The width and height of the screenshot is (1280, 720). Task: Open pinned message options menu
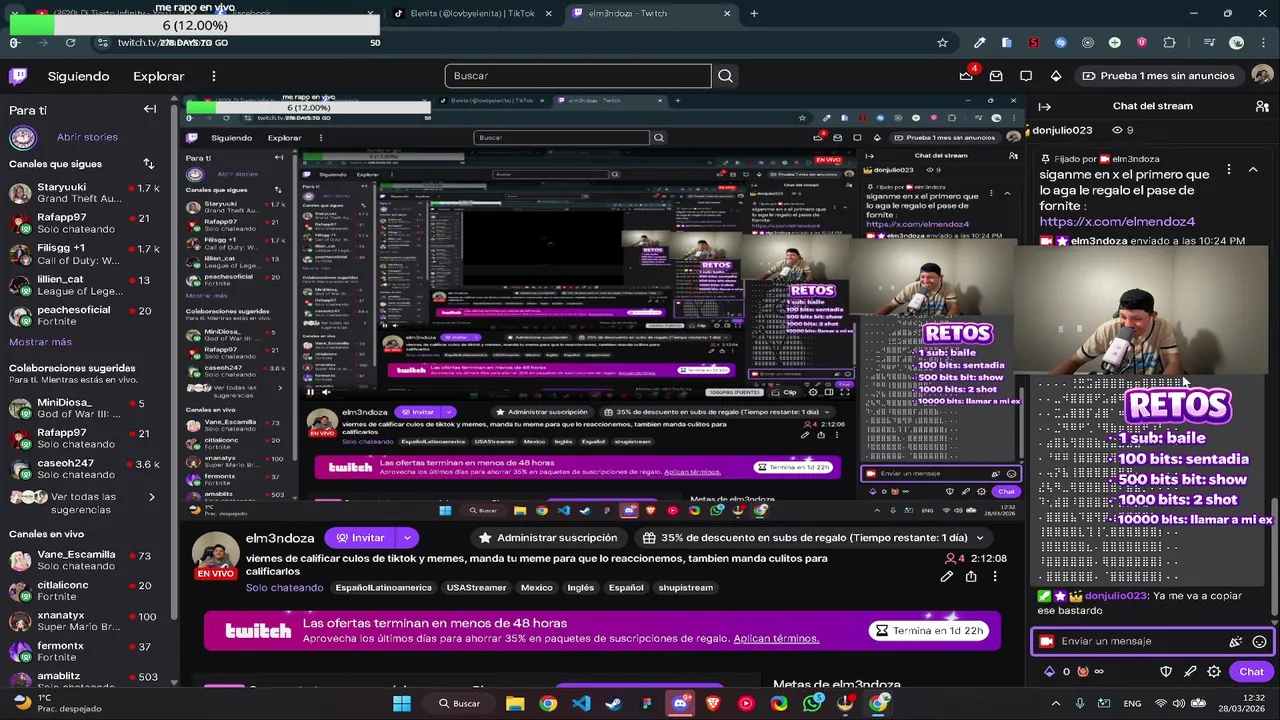(1229, 169)
